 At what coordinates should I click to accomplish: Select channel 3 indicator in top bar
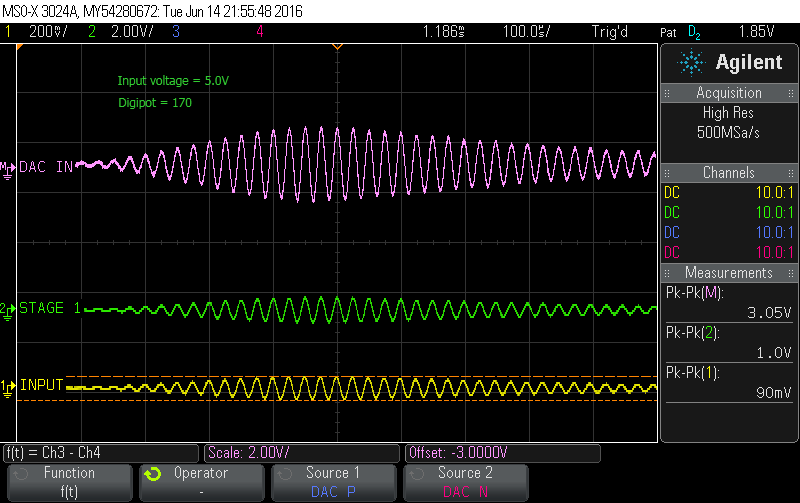tap(176, 32)
